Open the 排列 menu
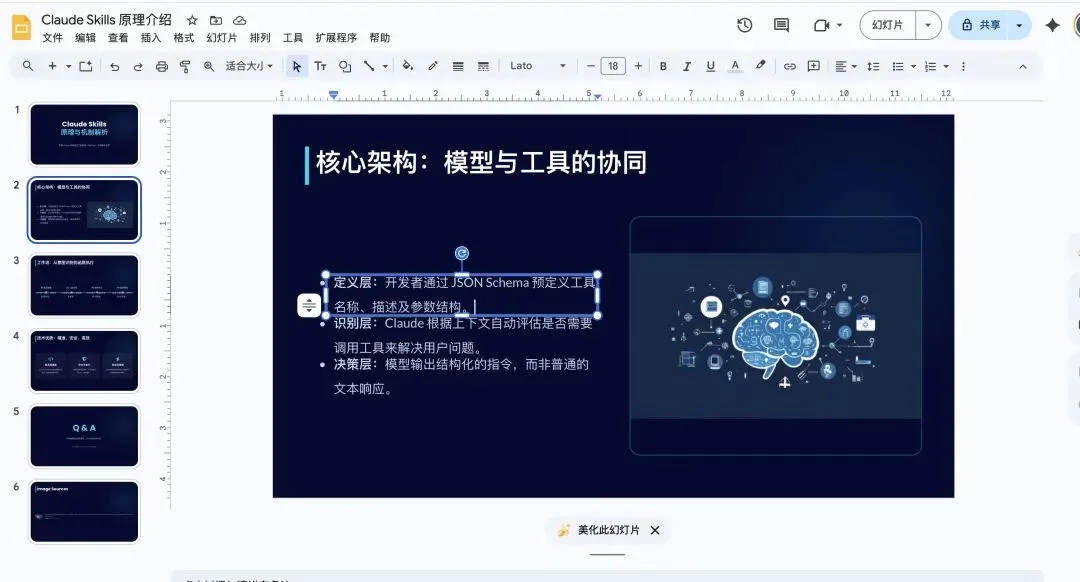 point(260,38)
